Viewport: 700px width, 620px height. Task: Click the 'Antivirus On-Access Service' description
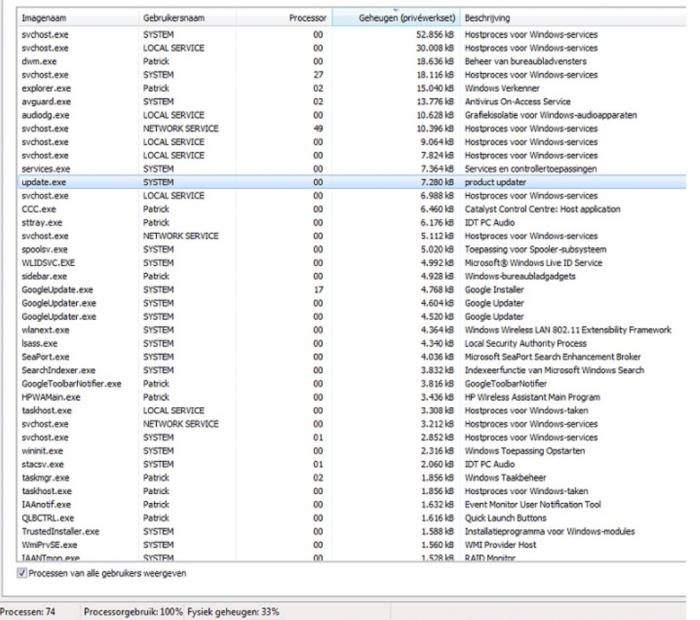click(517, 102)
